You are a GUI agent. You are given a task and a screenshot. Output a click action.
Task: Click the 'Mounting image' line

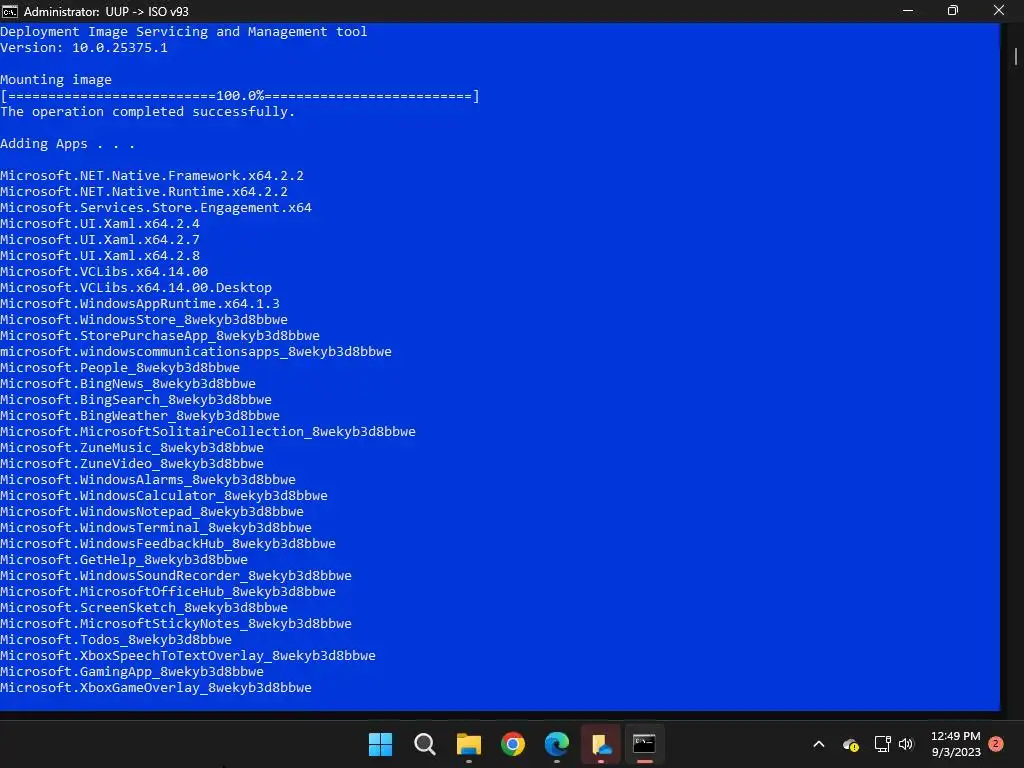coord(56,80)
